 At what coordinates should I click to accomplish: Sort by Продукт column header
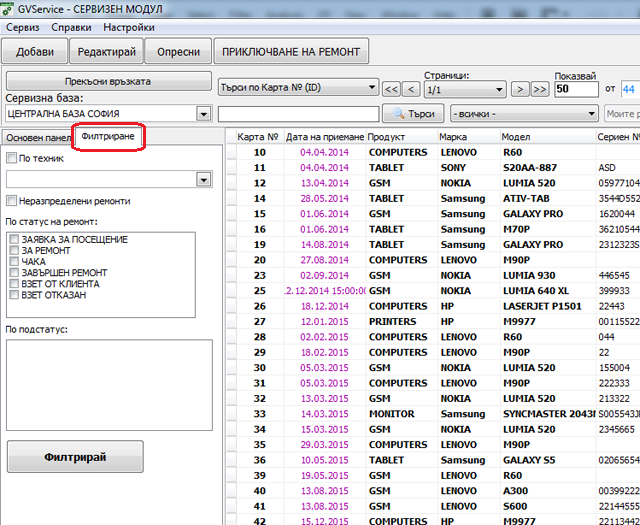(402, 137)
